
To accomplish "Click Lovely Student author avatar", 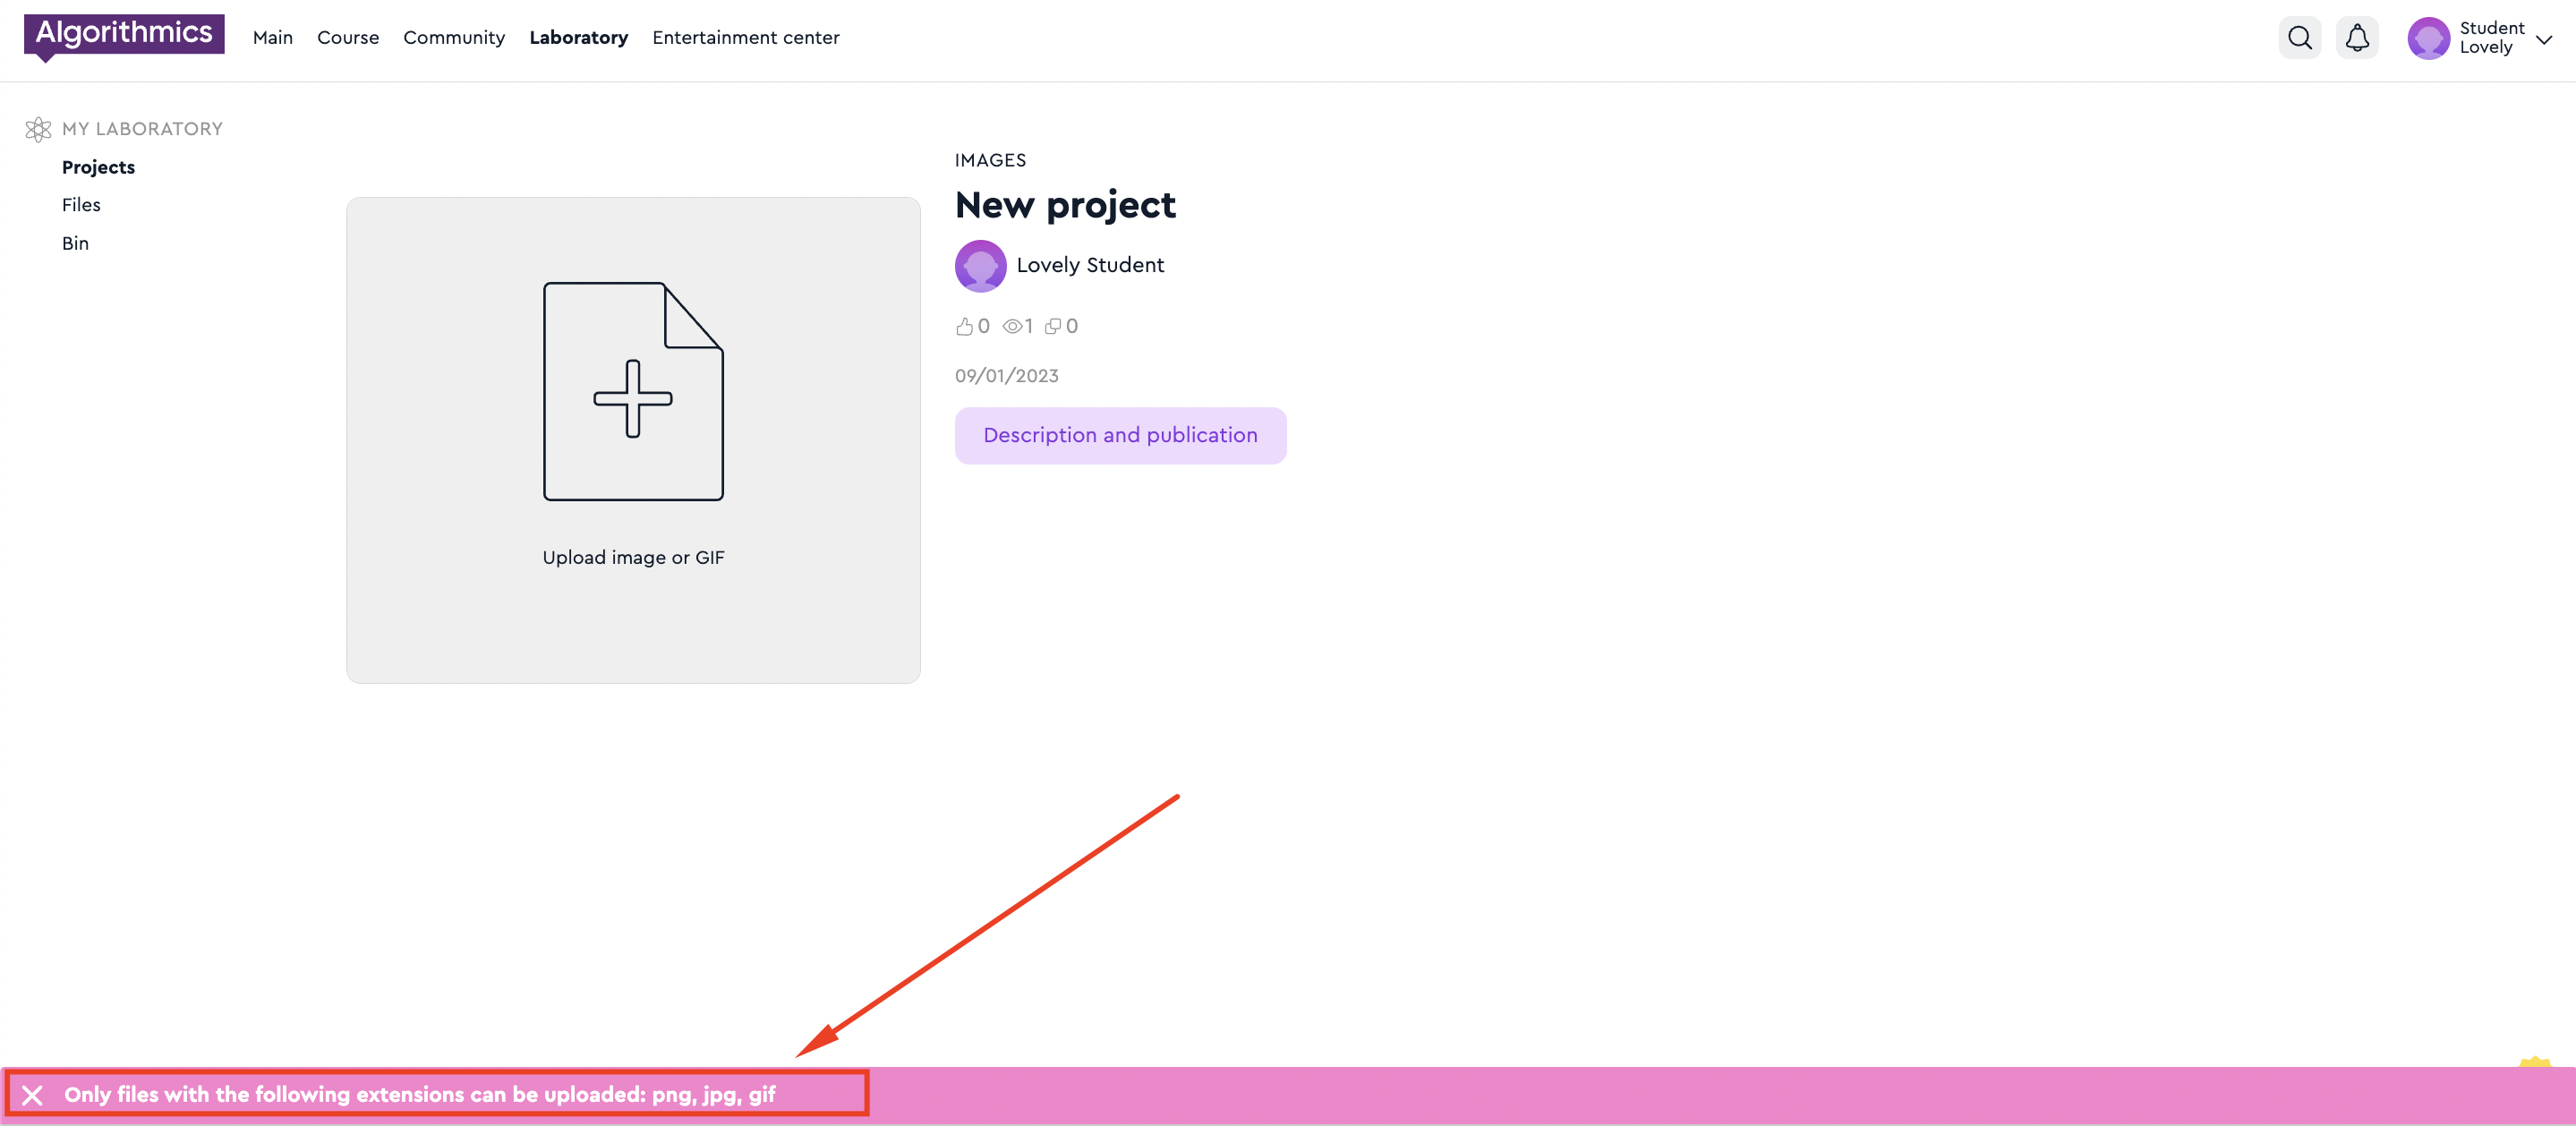I will 980,265.
